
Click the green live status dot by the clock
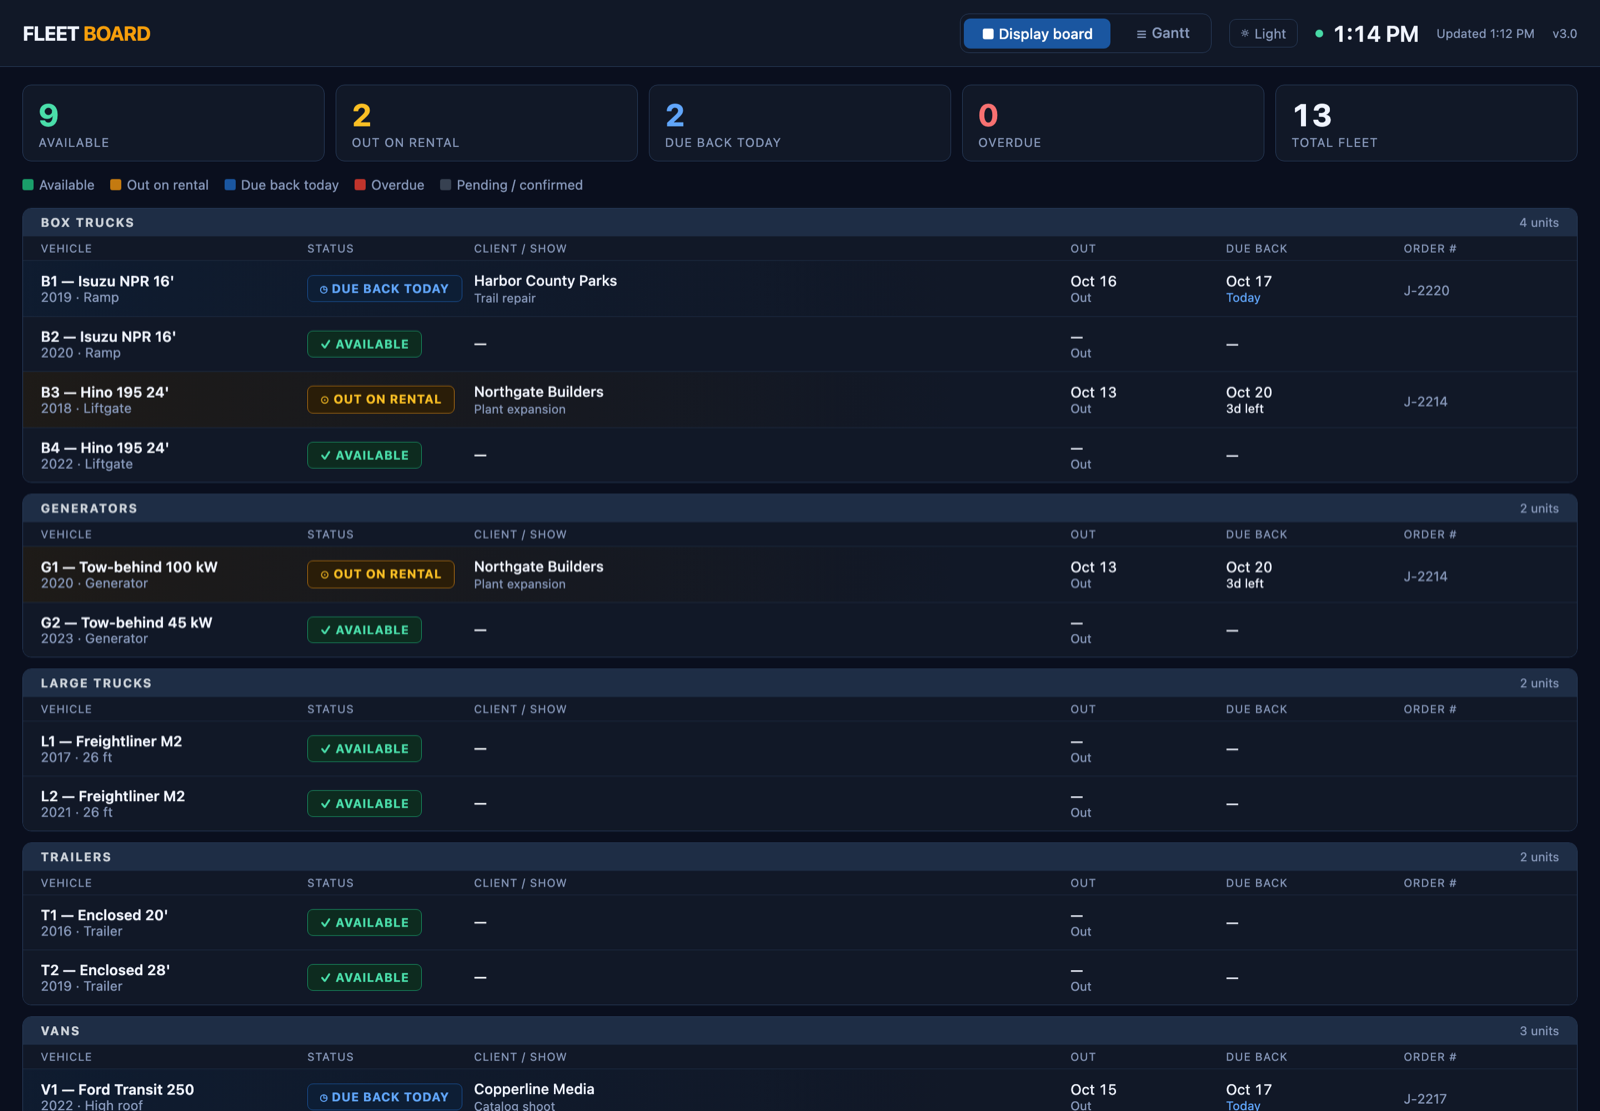[x=1319, y=34]
